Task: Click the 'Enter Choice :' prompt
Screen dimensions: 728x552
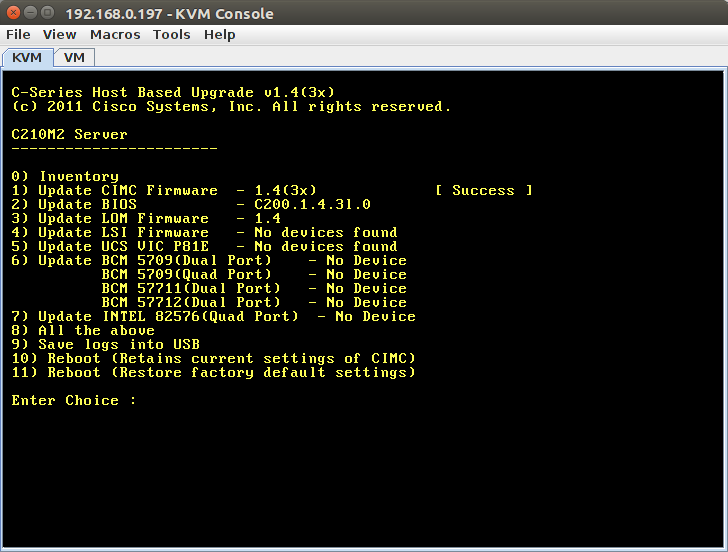Action: pos(74,401)
